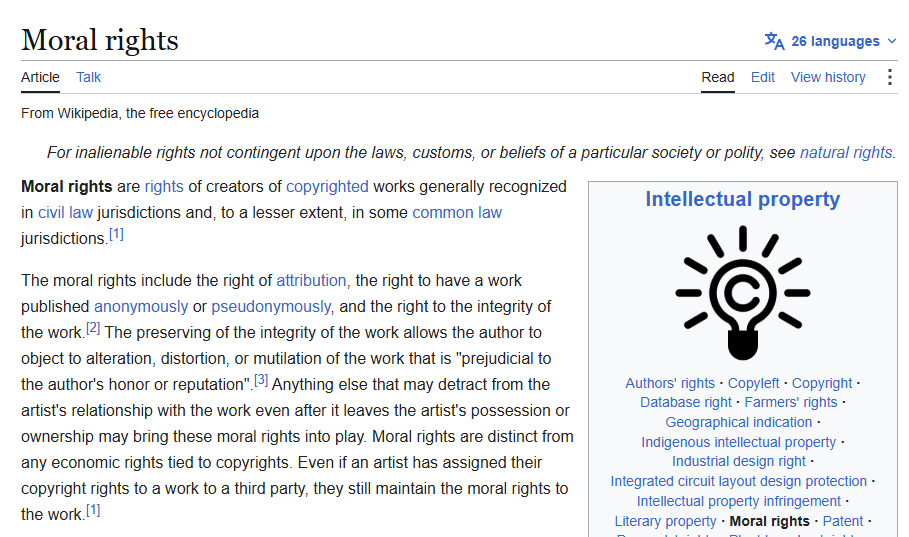Open footnote reference [3]

pyautogui.click(x=261, y=380)
